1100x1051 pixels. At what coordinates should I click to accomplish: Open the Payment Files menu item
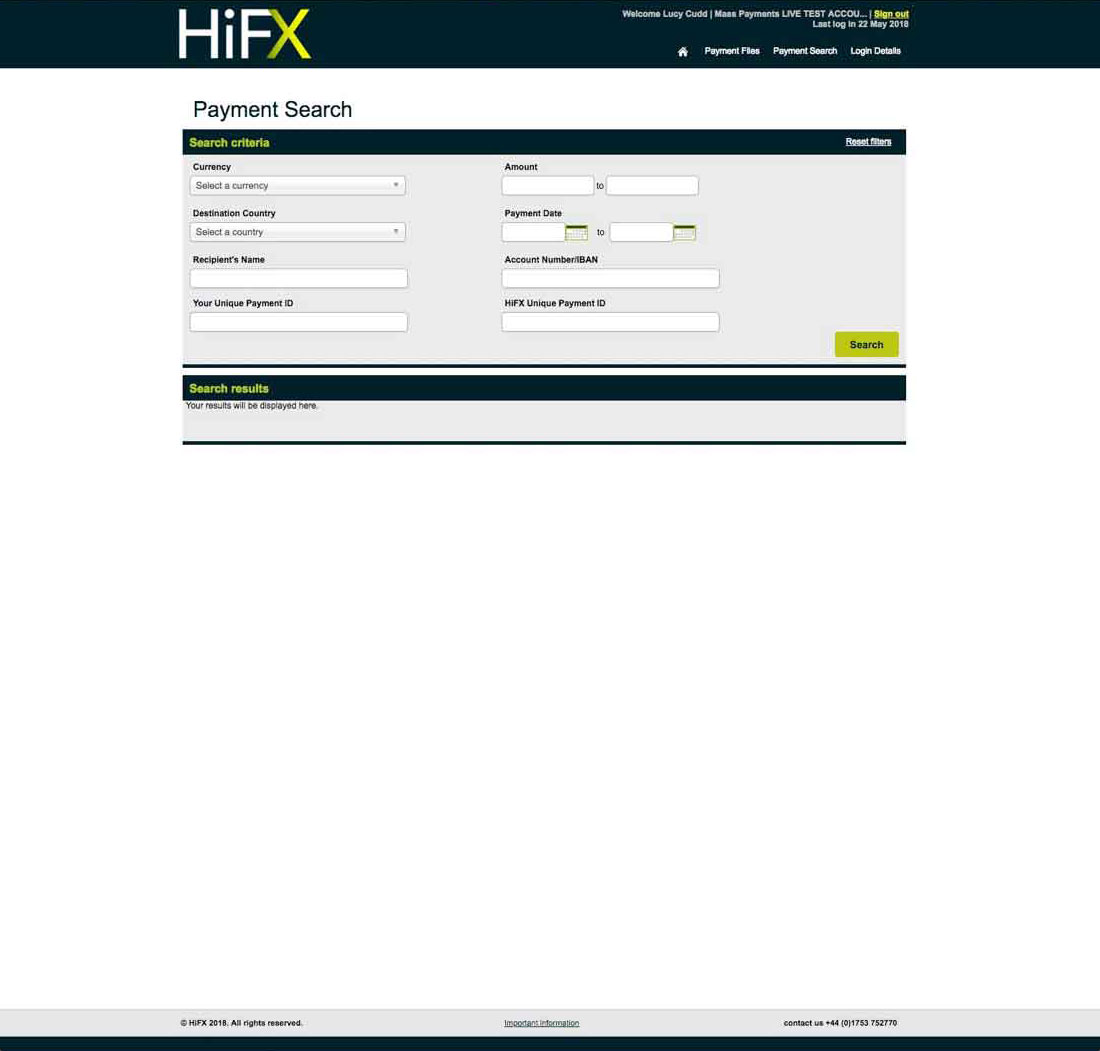click(731, 51)
